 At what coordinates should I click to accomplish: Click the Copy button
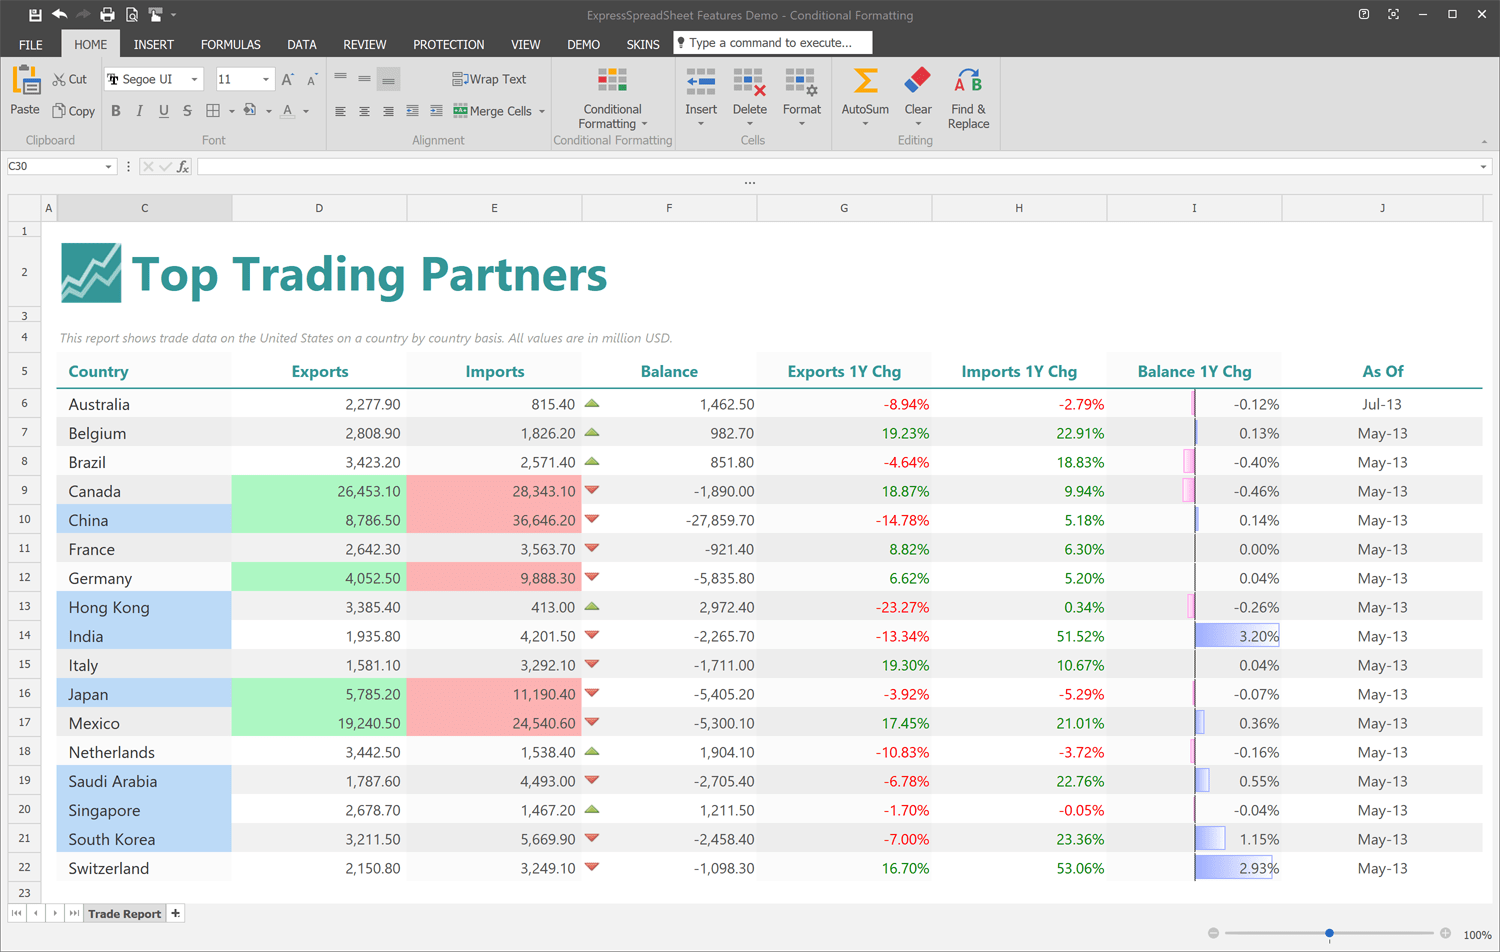pos(74,111)
